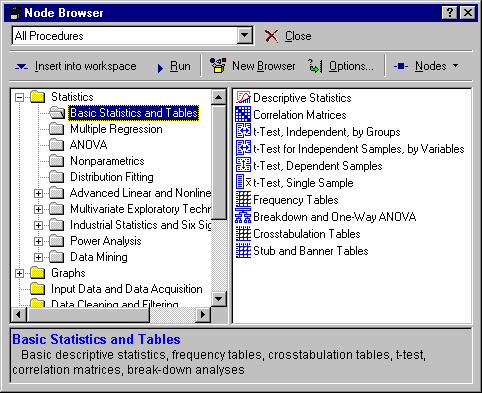This screenshot has height=393, width=482.
Task: Expand the Graphs tree node
Action: point(20,273)
